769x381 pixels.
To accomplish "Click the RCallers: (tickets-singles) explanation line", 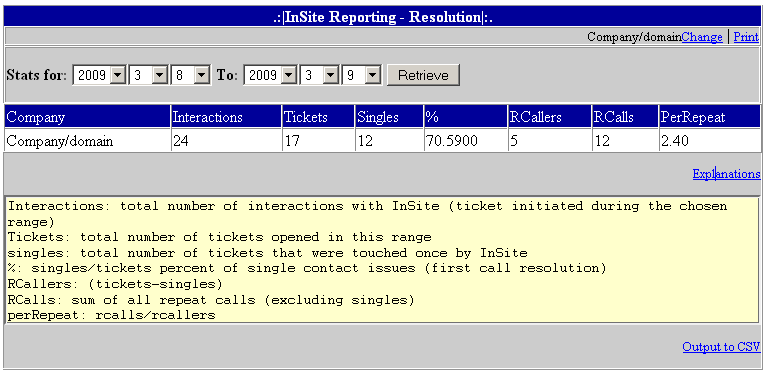I will tap(115, 284).
